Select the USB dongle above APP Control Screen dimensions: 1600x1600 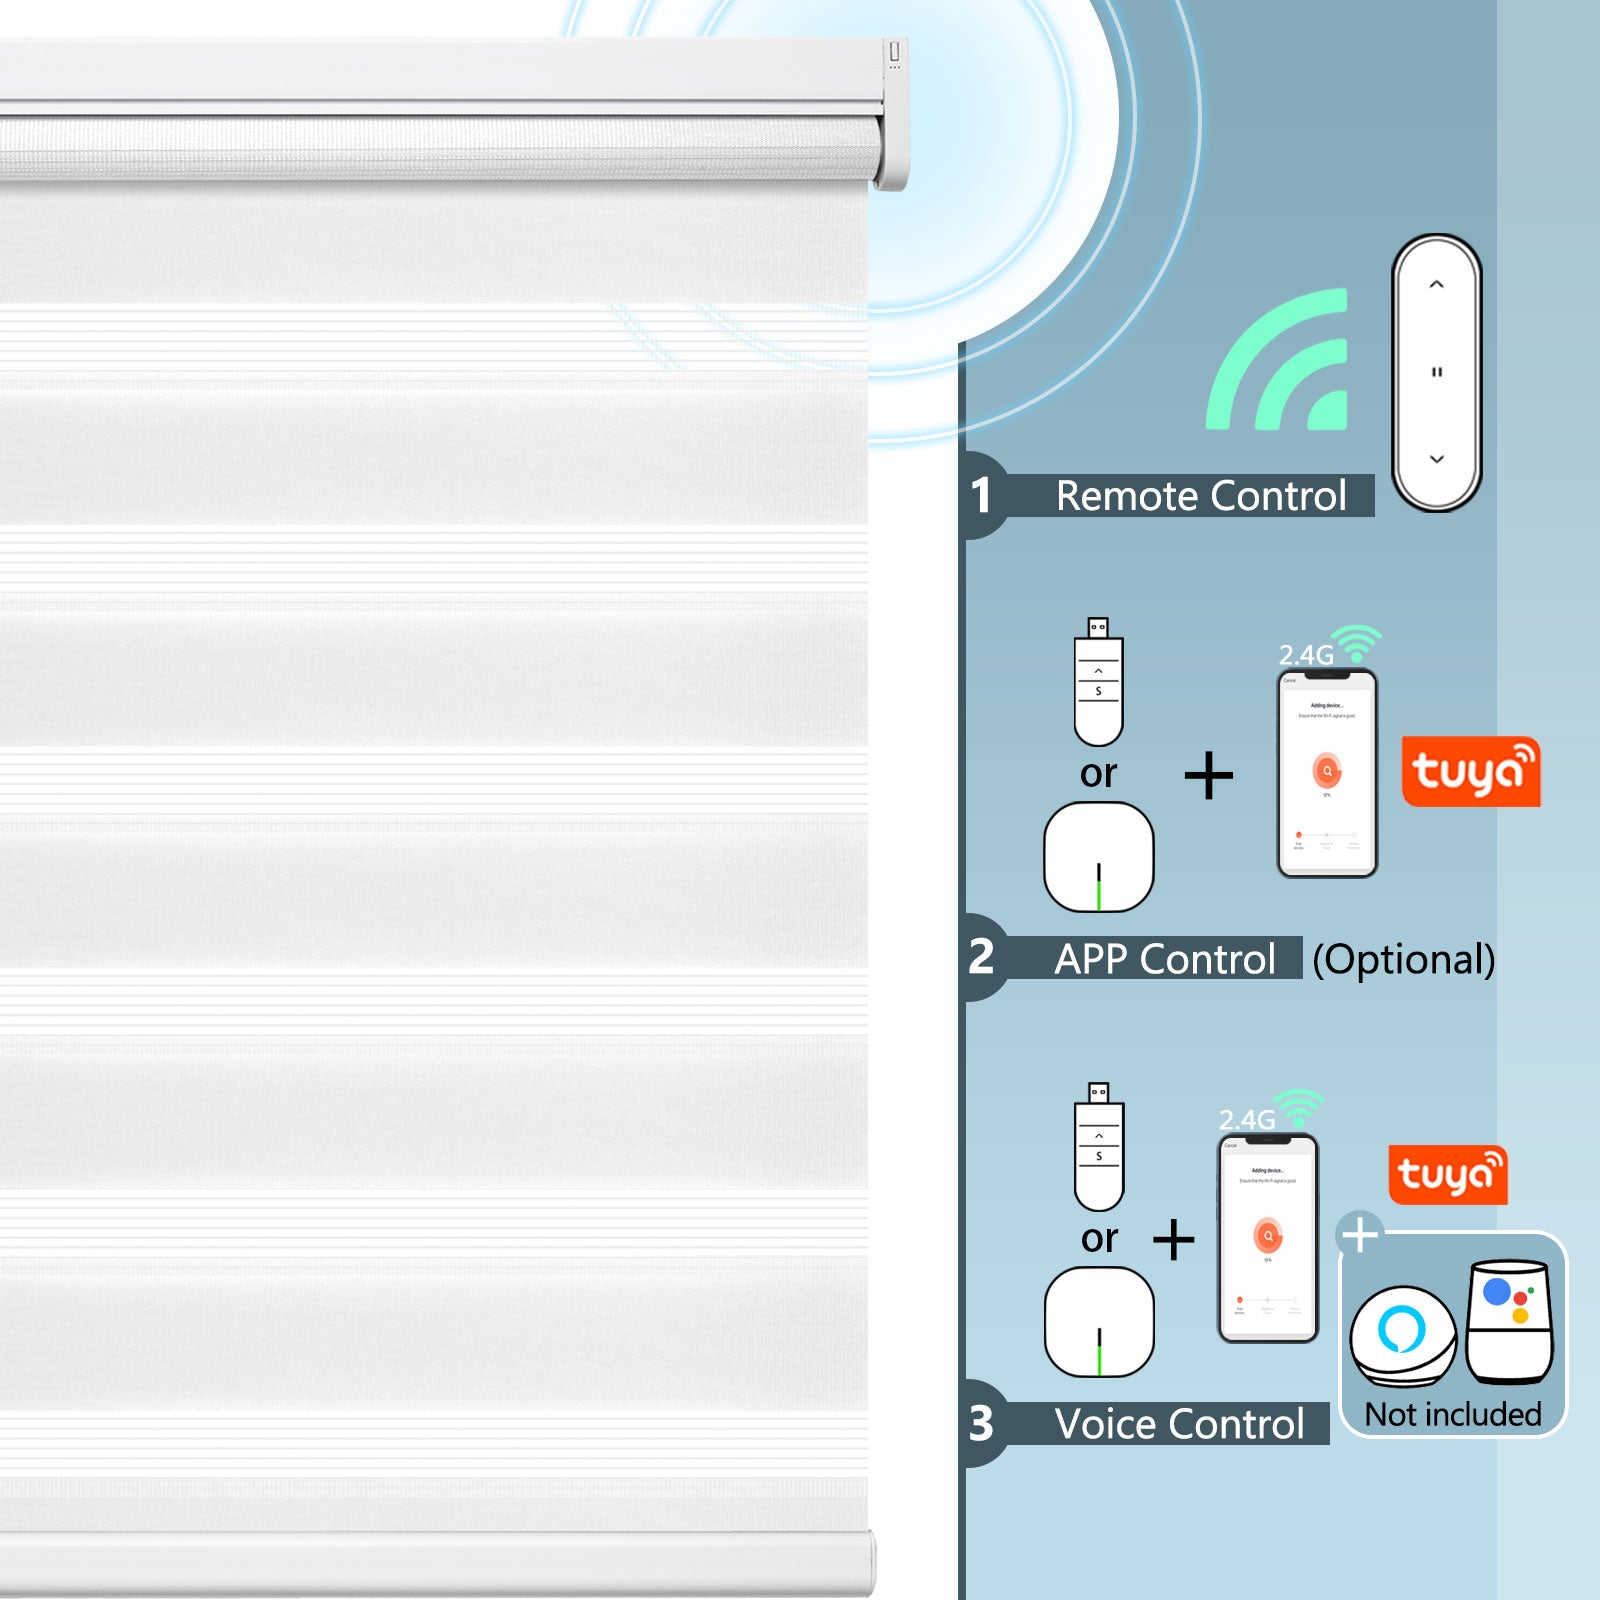click(1098, 683)
